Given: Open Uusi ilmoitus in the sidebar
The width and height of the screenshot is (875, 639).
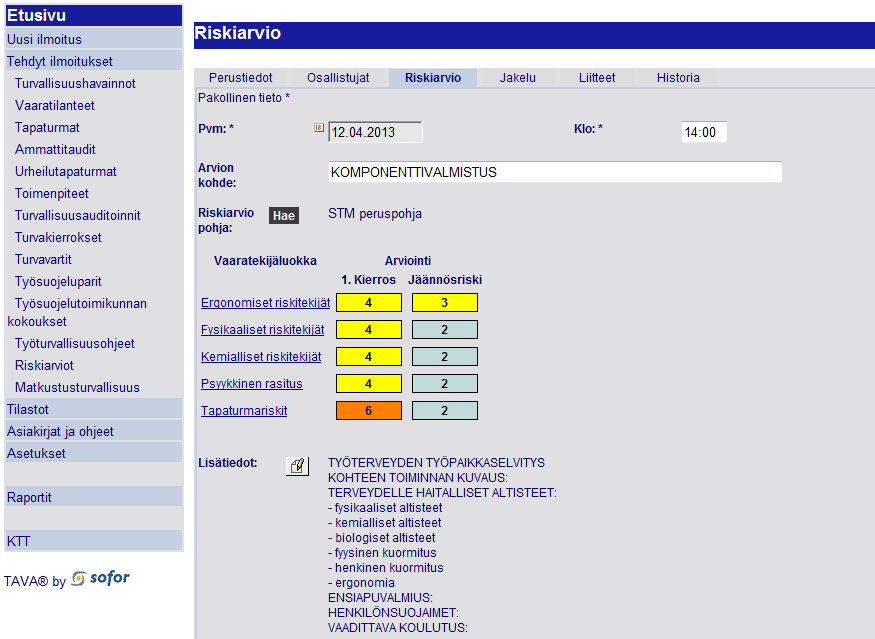Looking at the screenshot, I should coord(94,39).
